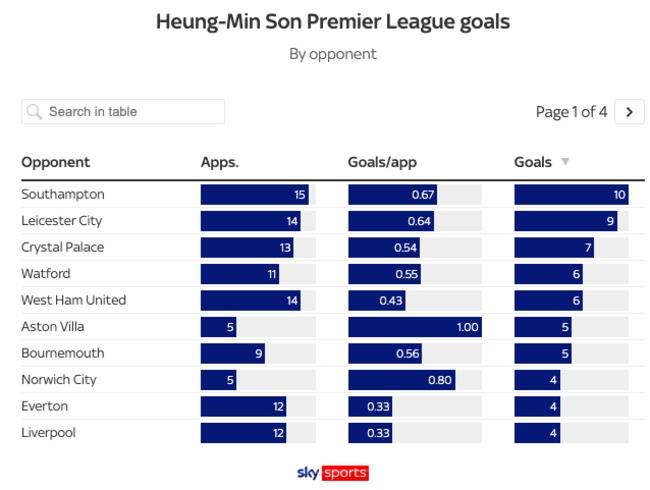Click West Ham United row label
This screenshot has height=490, width=650.
(x=74, y=300)
